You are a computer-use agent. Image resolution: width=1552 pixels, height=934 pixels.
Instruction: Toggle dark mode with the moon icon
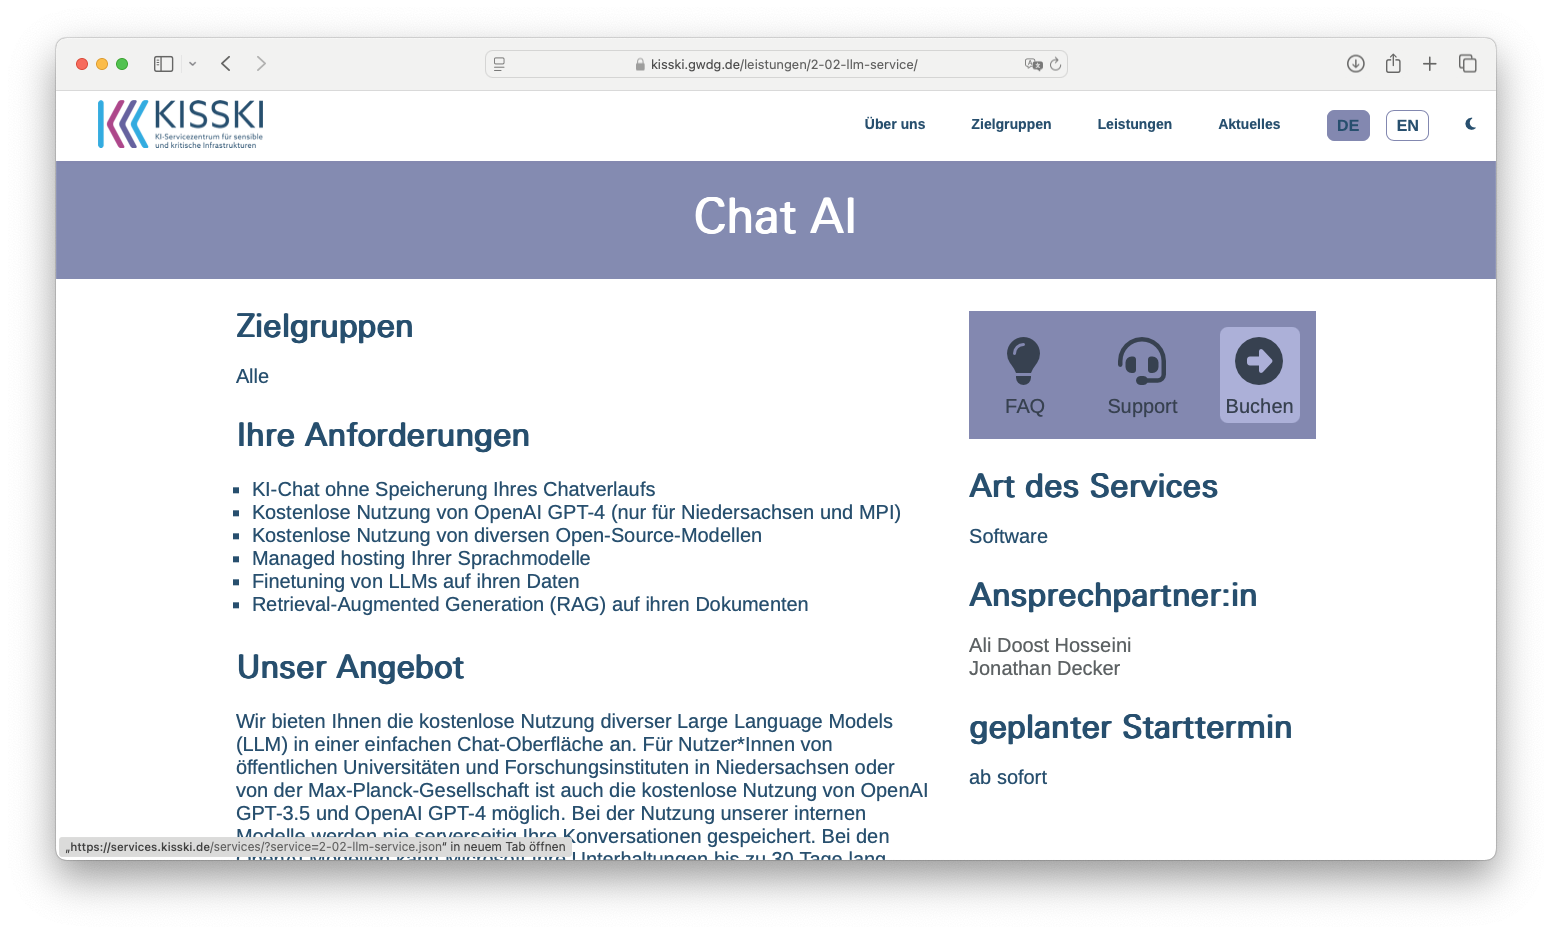click(x=1470, y=124)
